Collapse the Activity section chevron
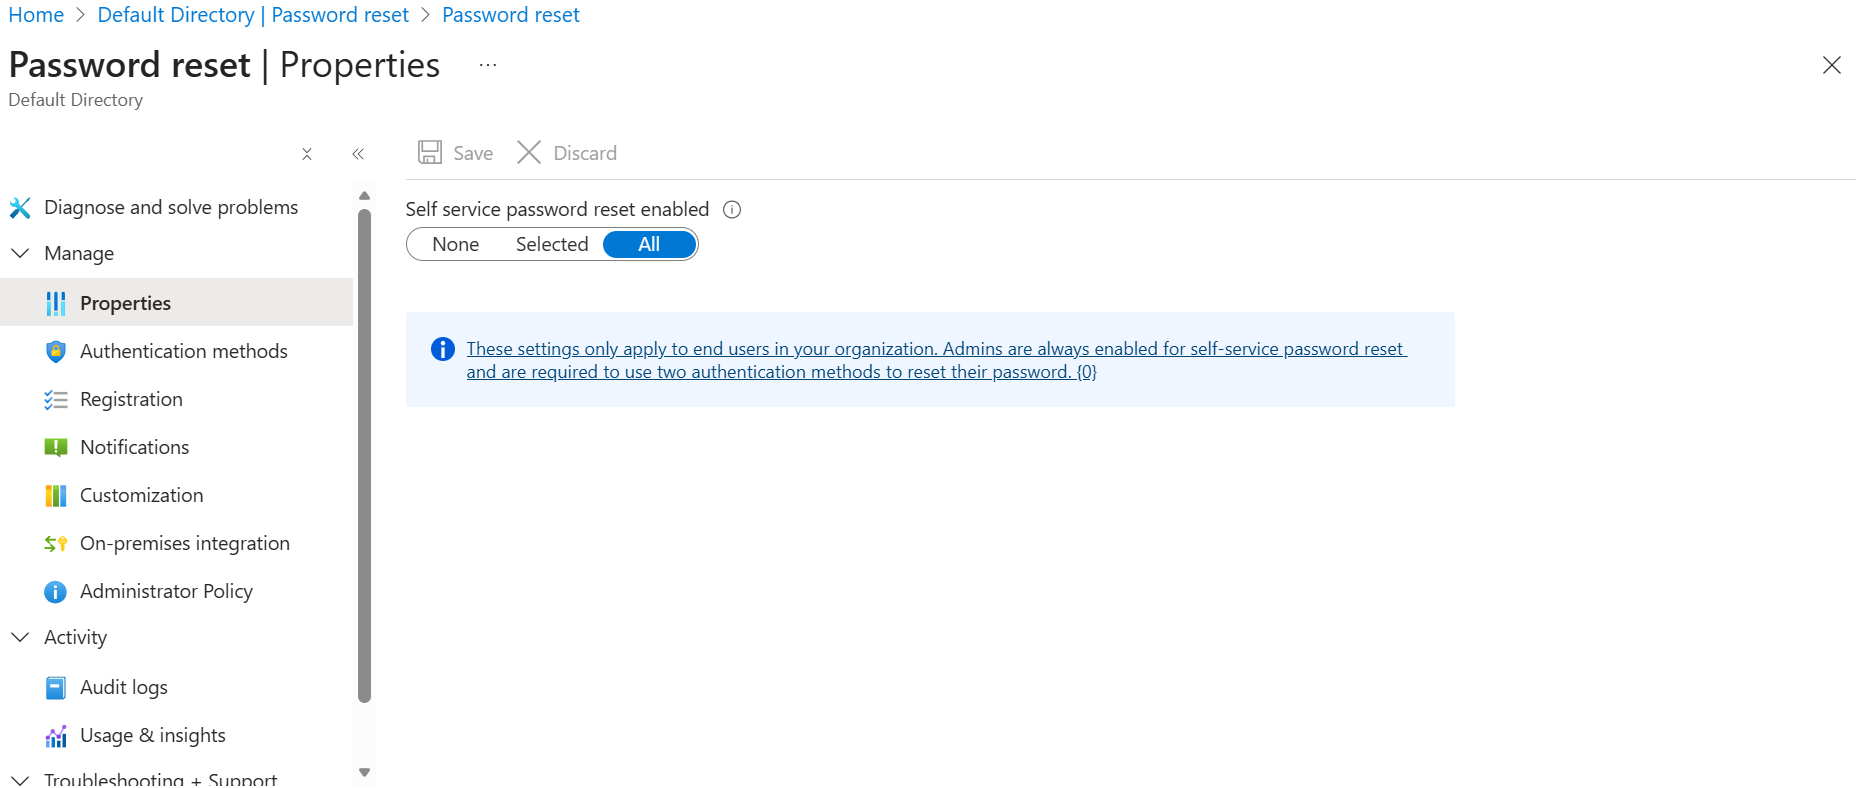This screenshot has height=788, width=1870. pos(20,638)
